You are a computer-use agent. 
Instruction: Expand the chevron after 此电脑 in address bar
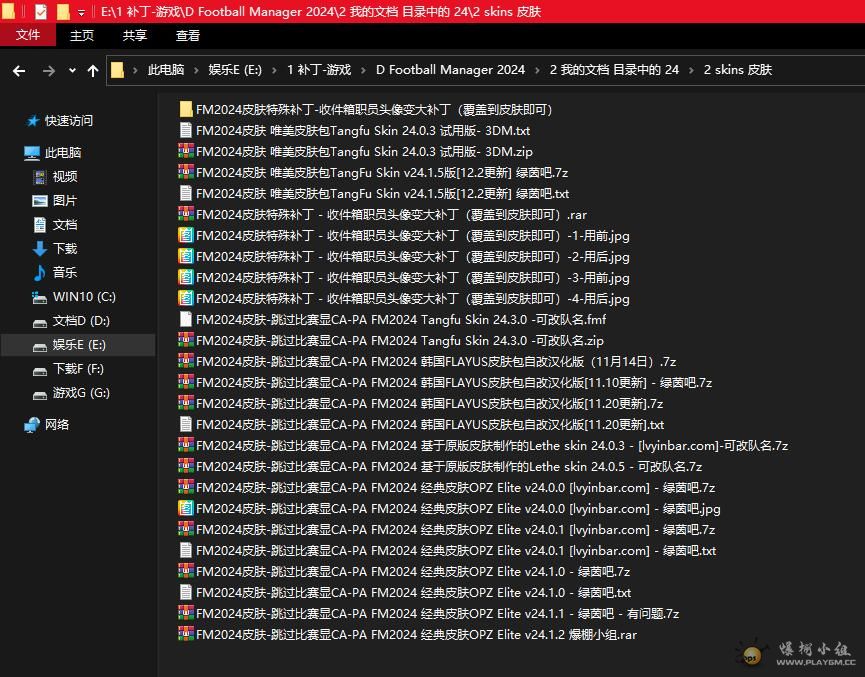[x=196, y=70]
